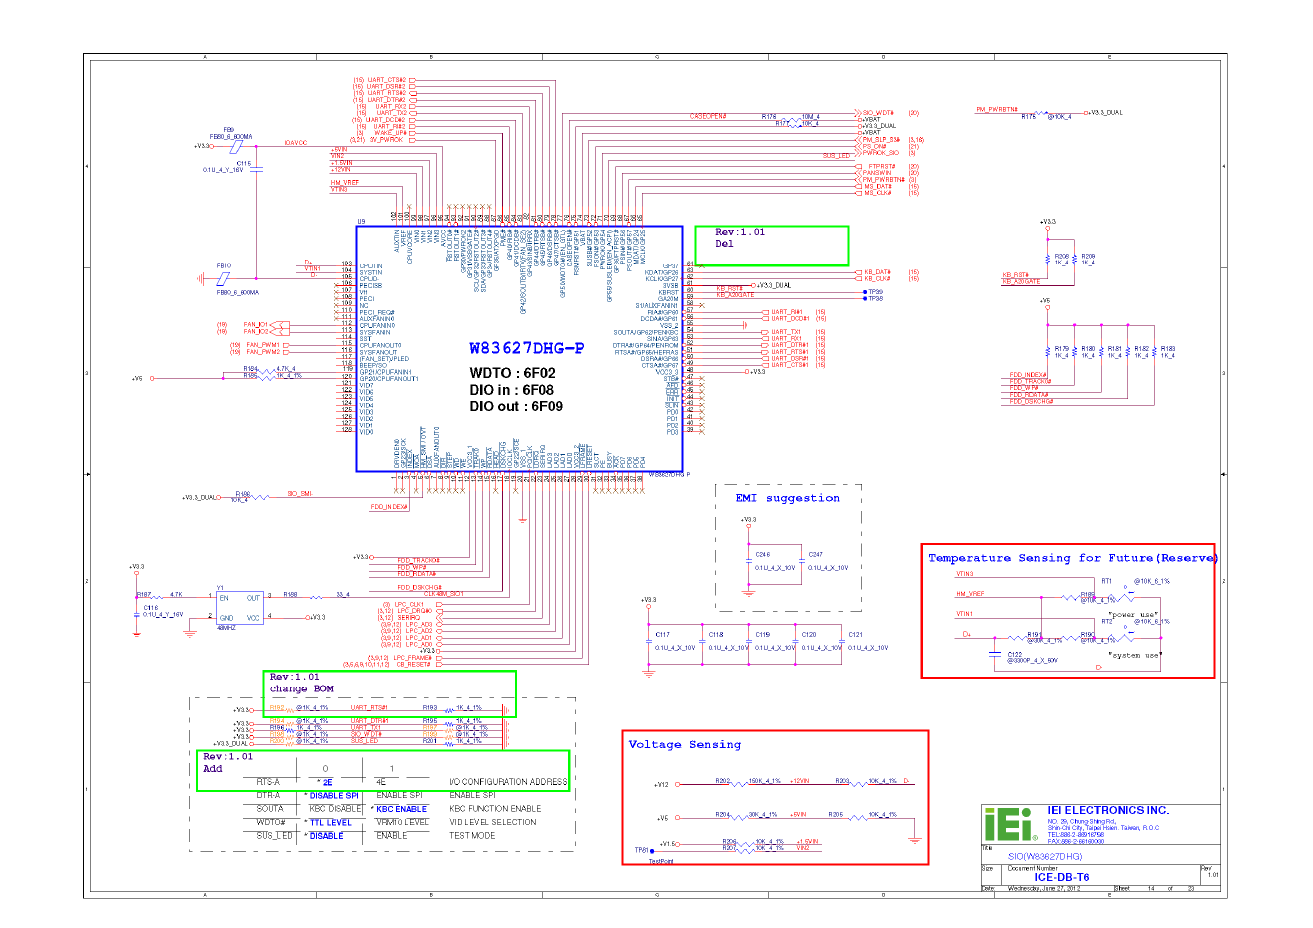Click the 'SIO_SMI' net label
The width and height of the screenshot is (1313, 928).
point(299,493)
